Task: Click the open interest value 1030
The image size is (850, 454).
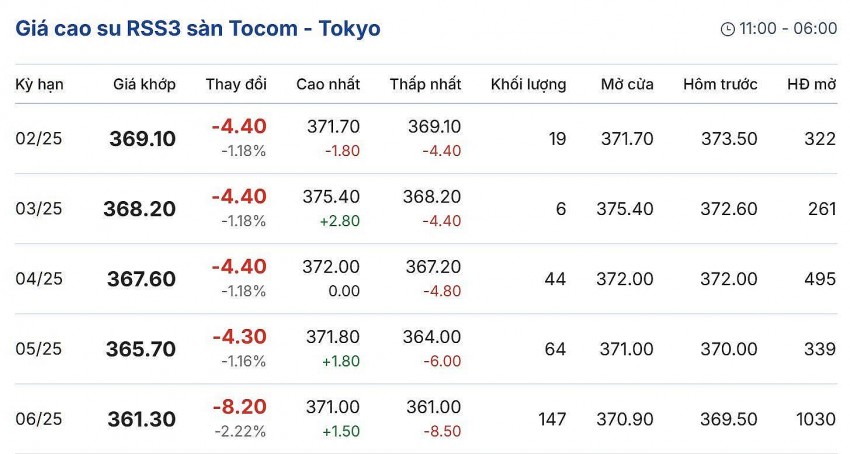Action: click(817, 419)
